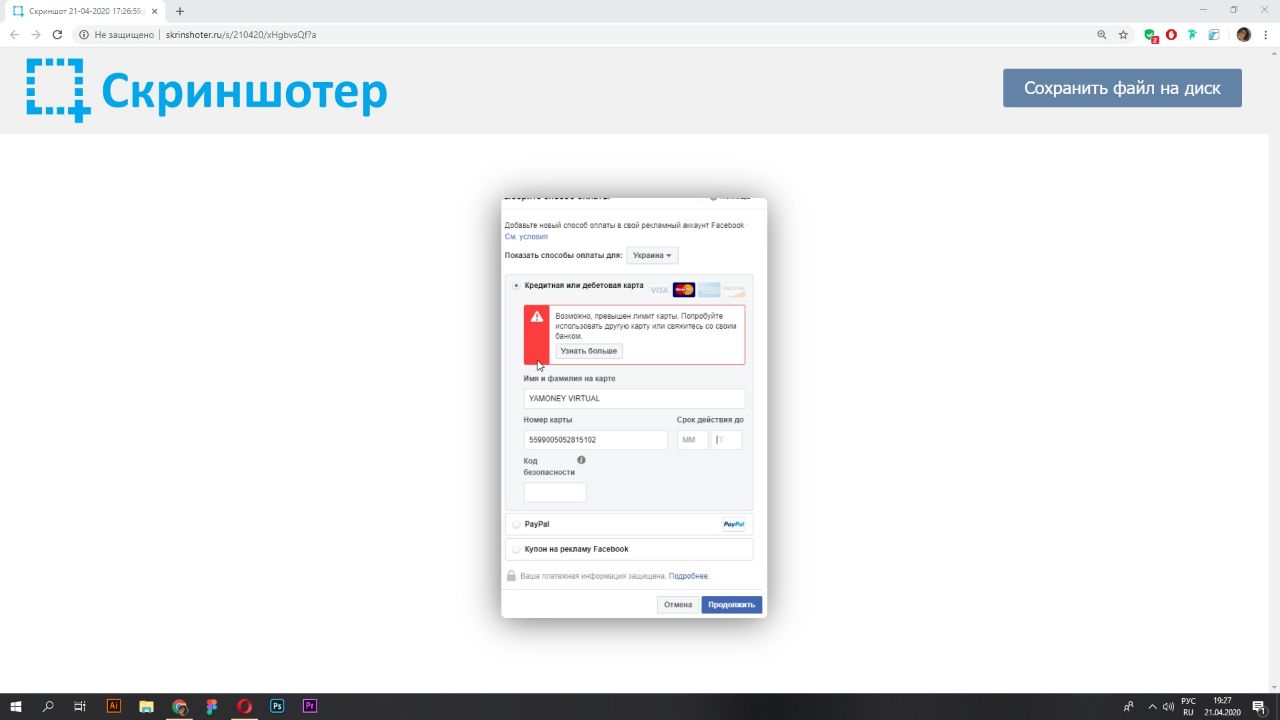Launch Premiere Pro from taskbar
Screen dimensions: 1280x720
tap(310, 706)
